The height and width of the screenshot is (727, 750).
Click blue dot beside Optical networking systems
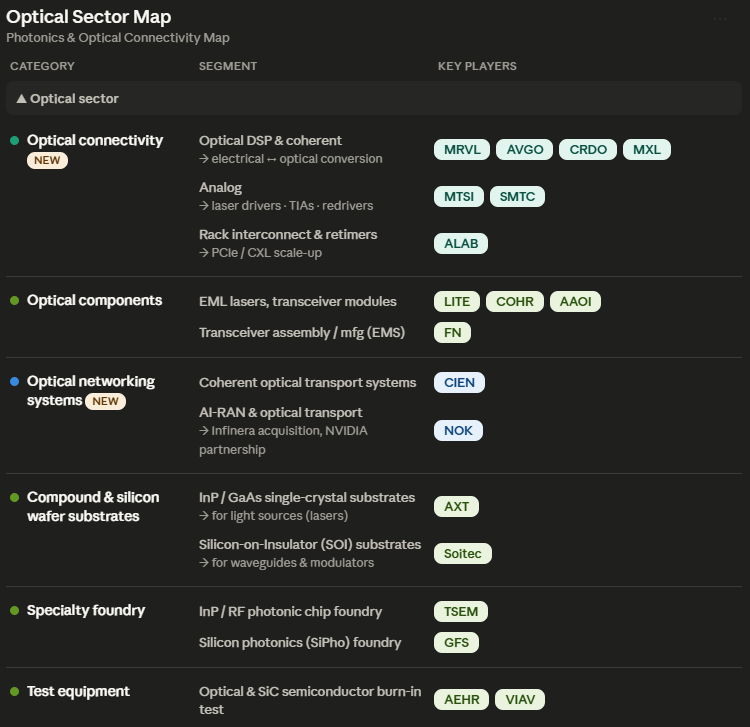tap(14, 381)
